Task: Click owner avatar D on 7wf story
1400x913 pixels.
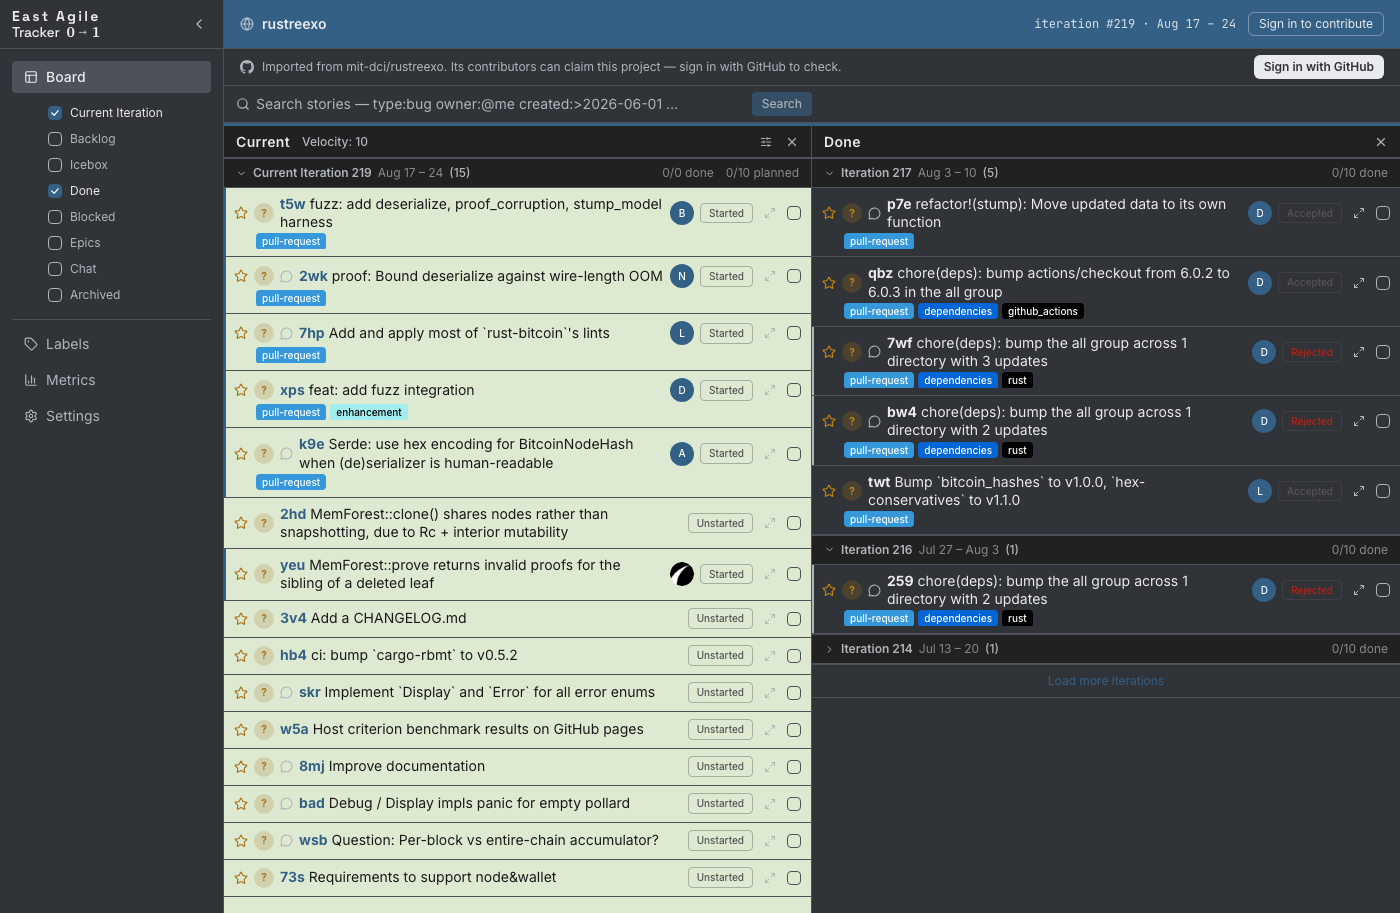Action: (x=1264, y=352)
